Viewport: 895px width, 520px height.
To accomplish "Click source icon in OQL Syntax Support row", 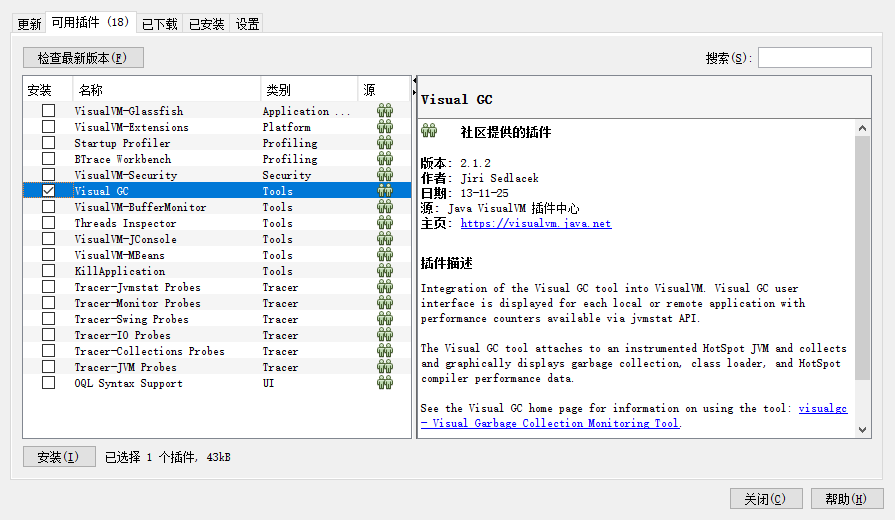I will click(385, 382).
